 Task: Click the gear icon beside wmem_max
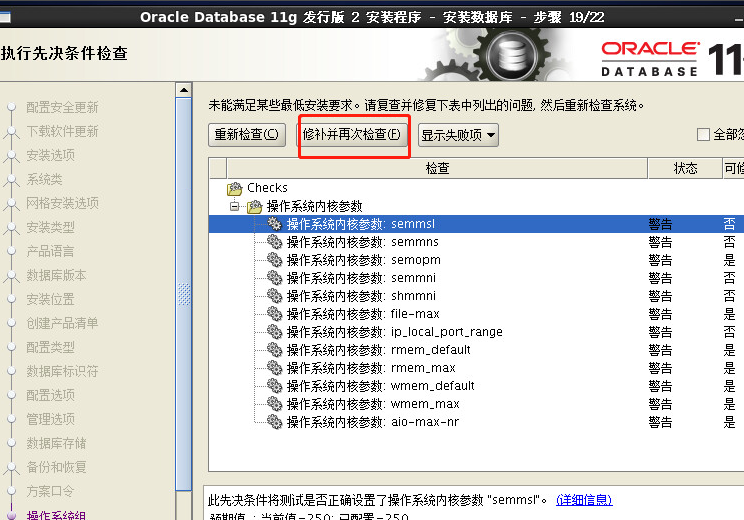[x=274, y=404]
